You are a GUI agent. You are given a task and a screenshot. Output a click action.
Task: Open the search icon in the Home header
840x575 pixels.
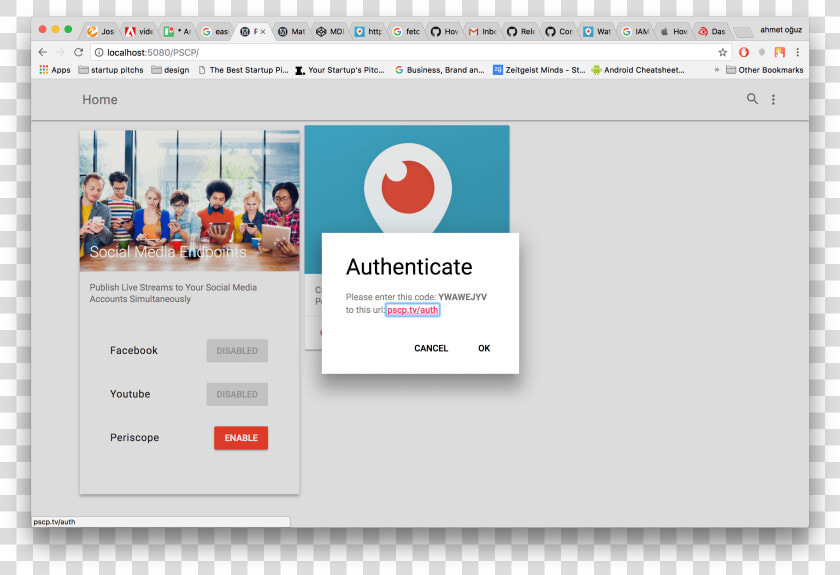[752, 99]
